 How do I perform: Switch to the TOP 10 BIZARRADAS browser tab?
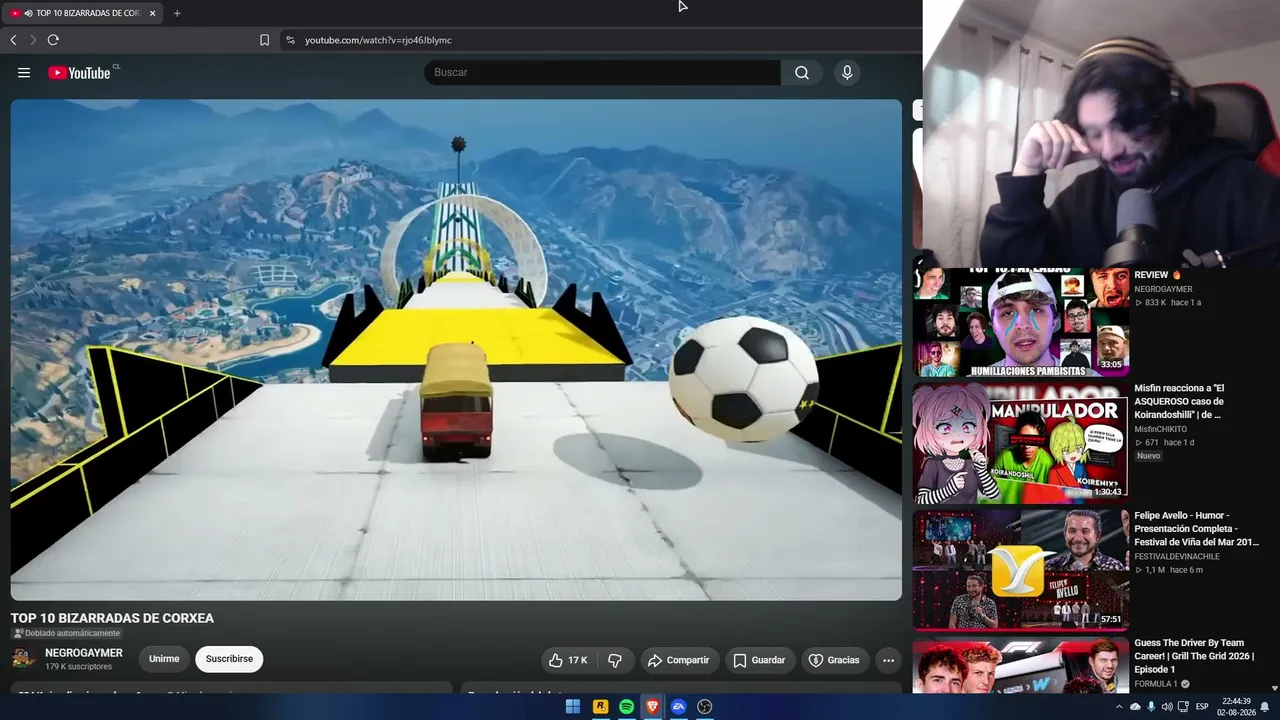[x=84, y=13]
